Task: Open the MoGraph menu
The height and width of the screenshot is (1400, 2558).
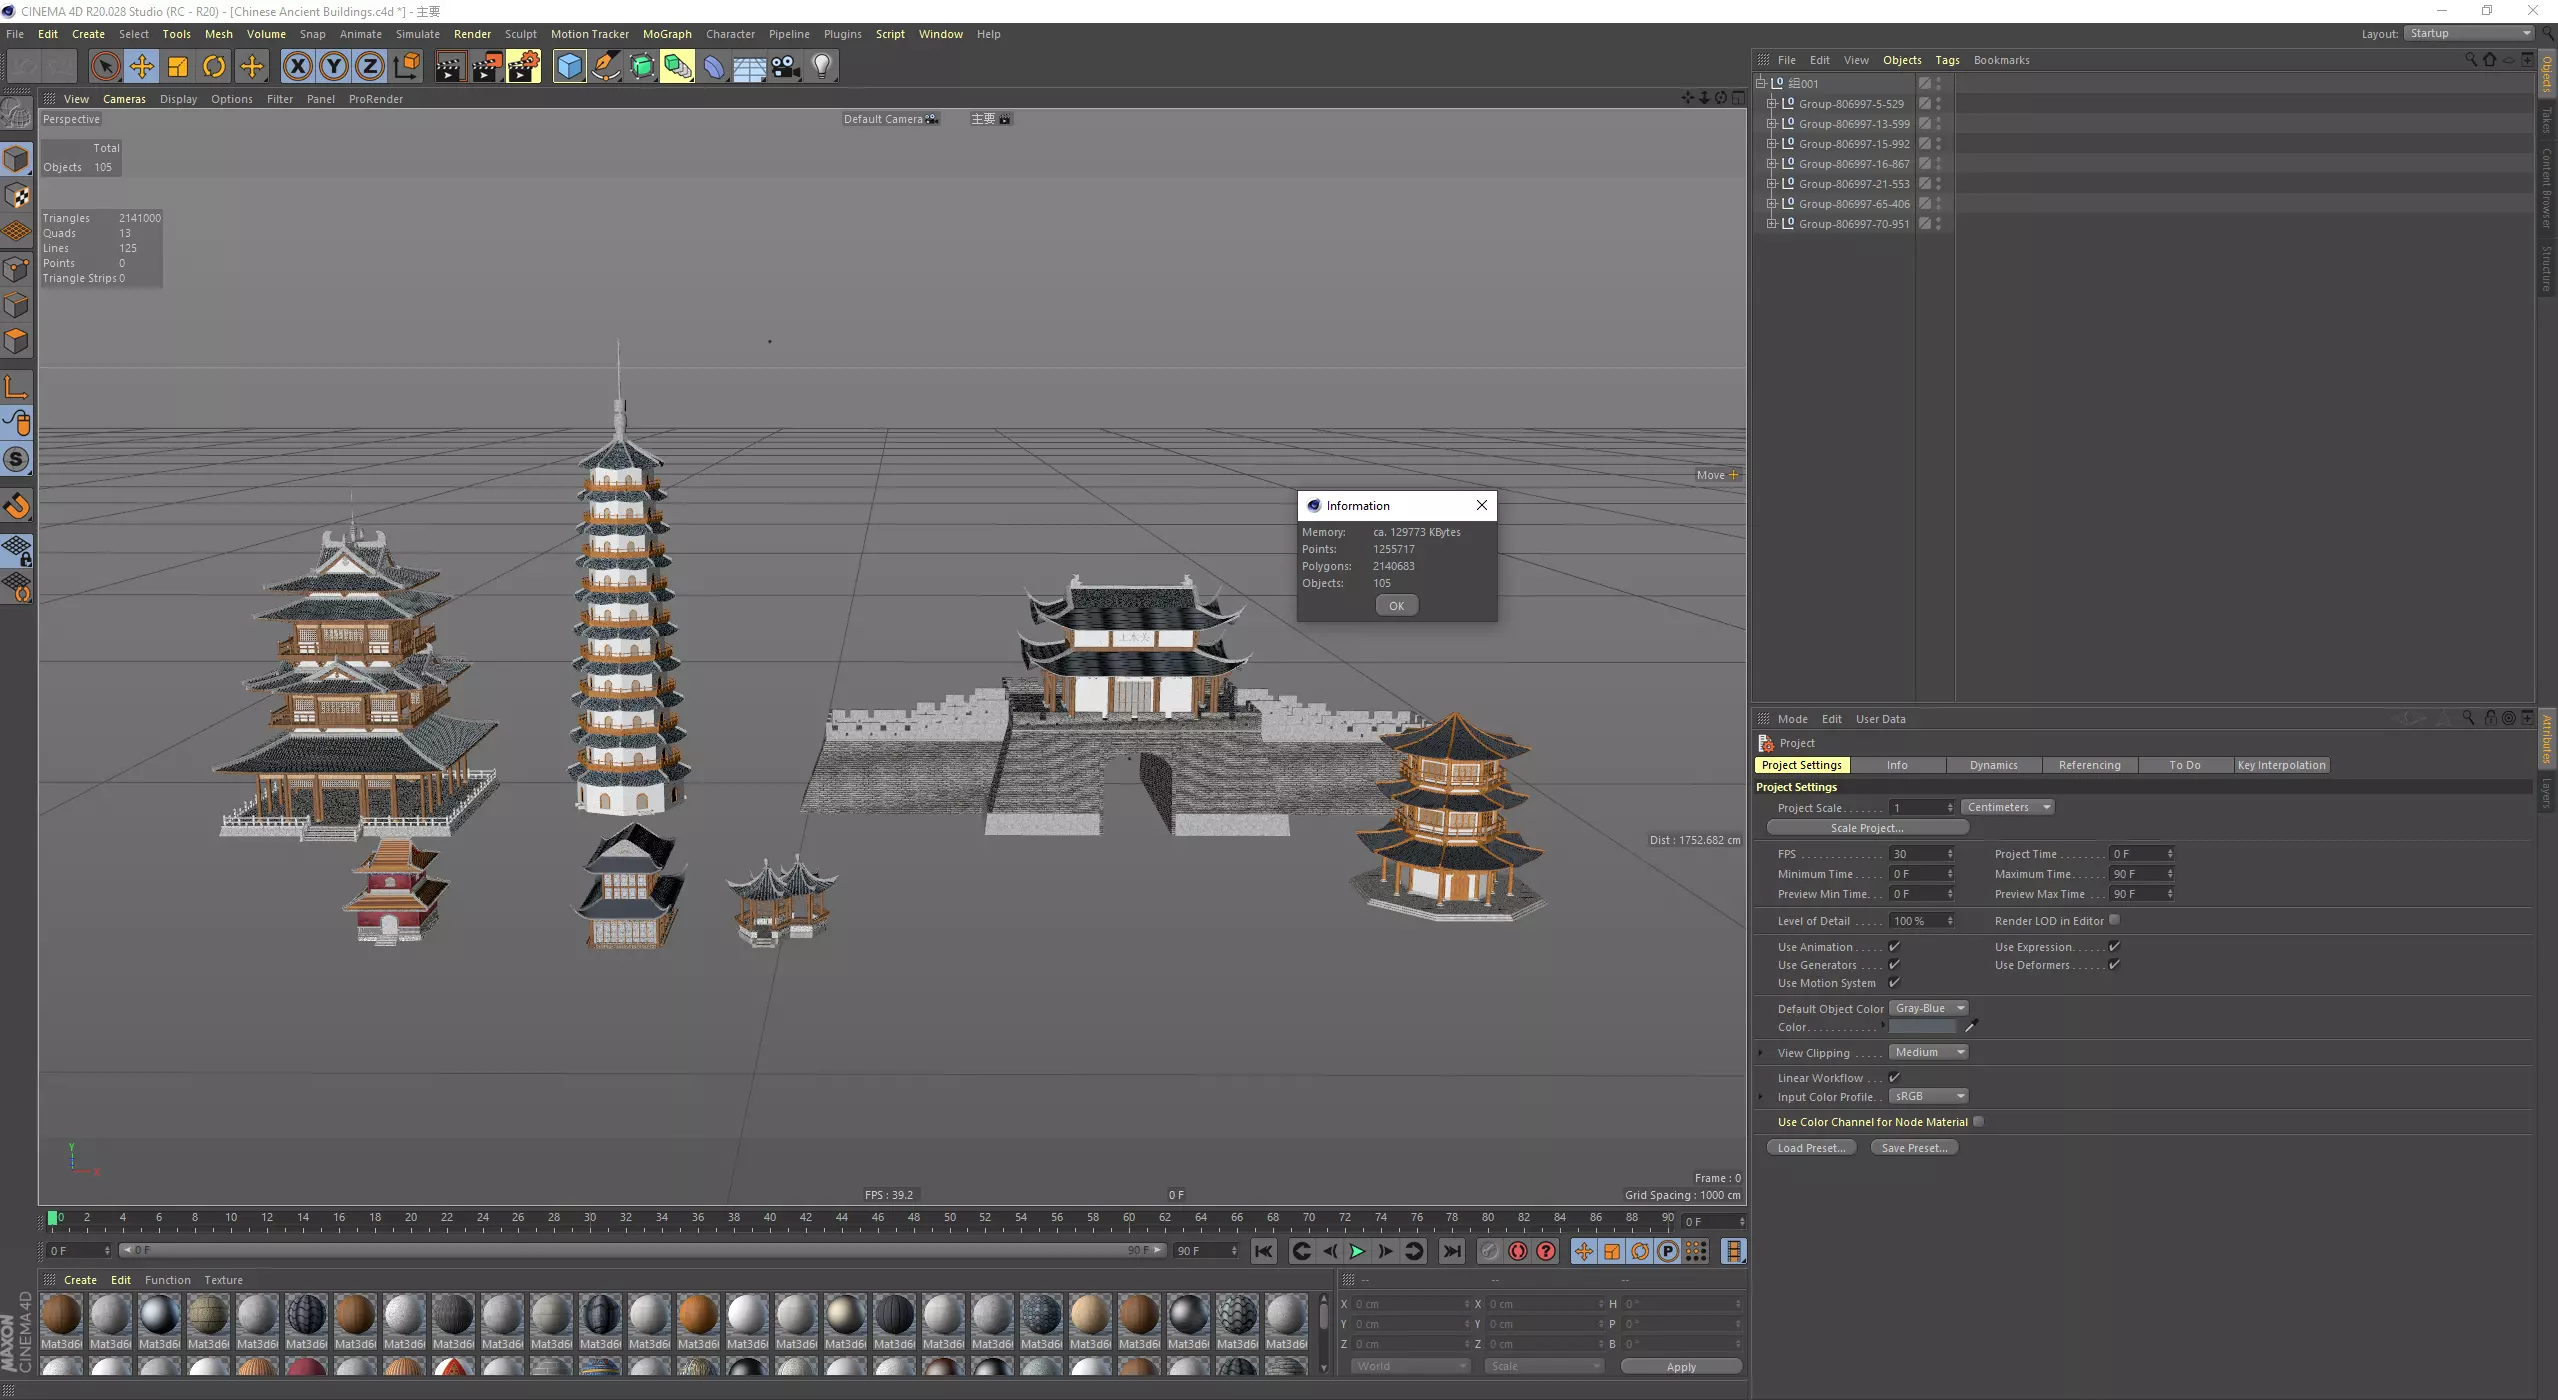Action: 667,34
